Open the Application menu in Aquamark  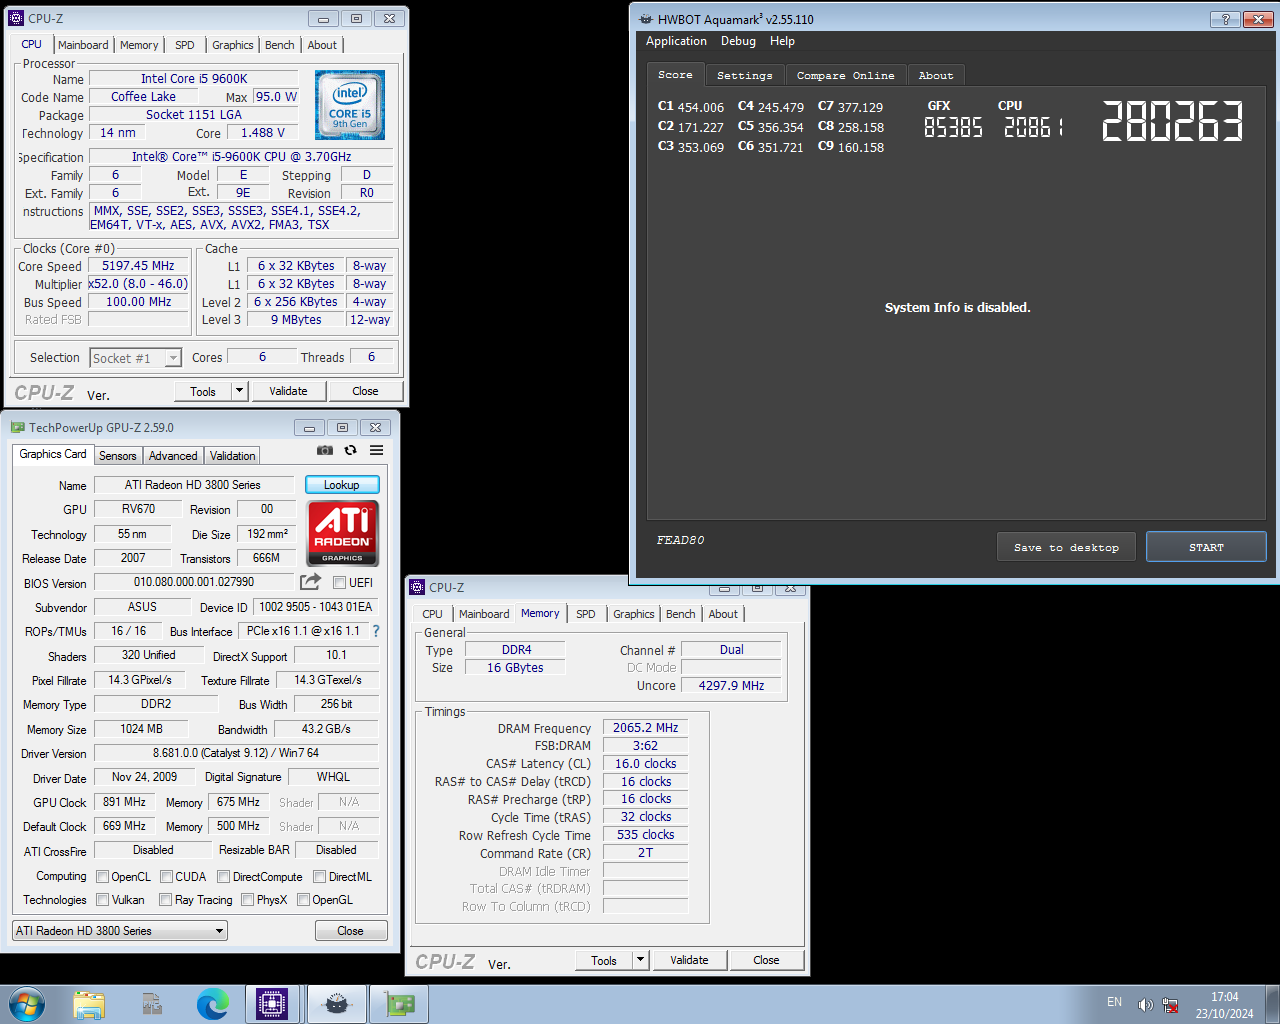(676, 41)
